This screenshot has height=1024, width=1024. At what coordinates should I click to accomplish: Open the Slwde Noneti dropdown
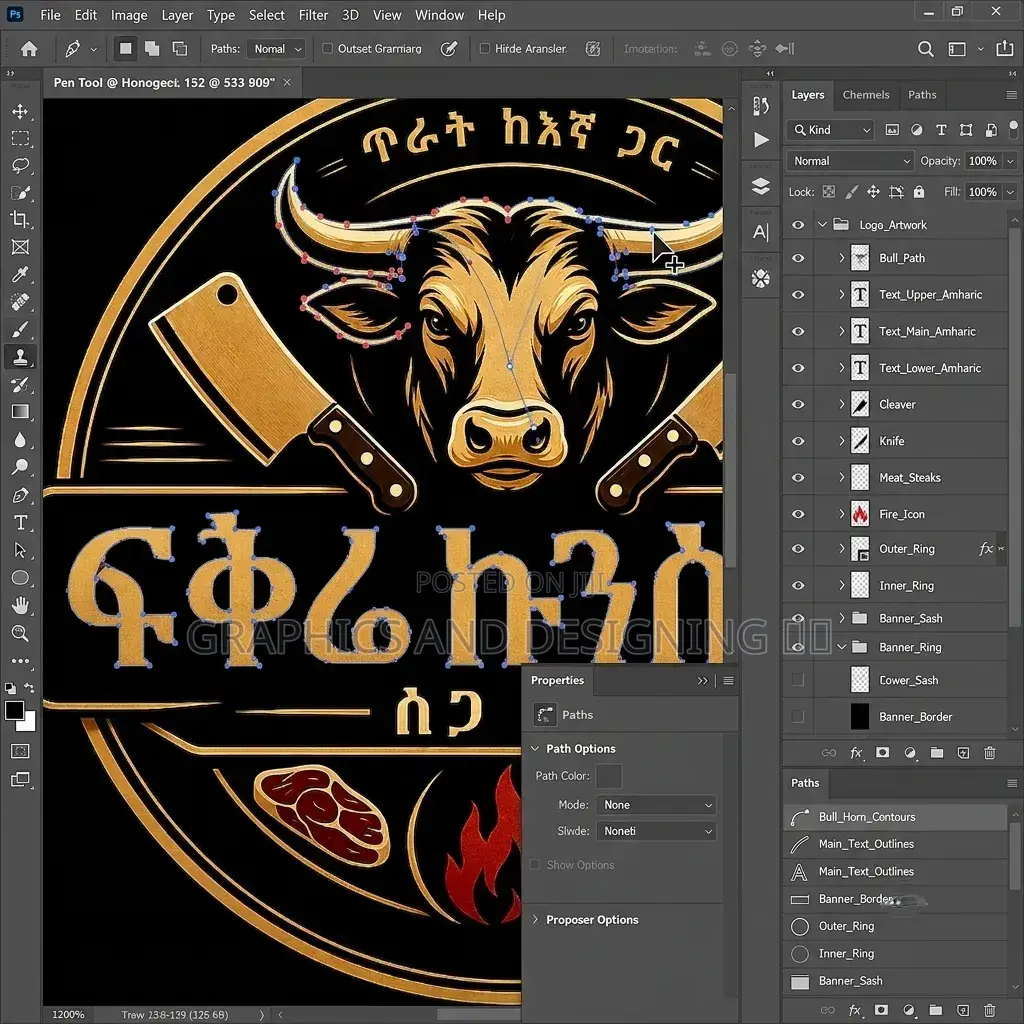[656, 831]
